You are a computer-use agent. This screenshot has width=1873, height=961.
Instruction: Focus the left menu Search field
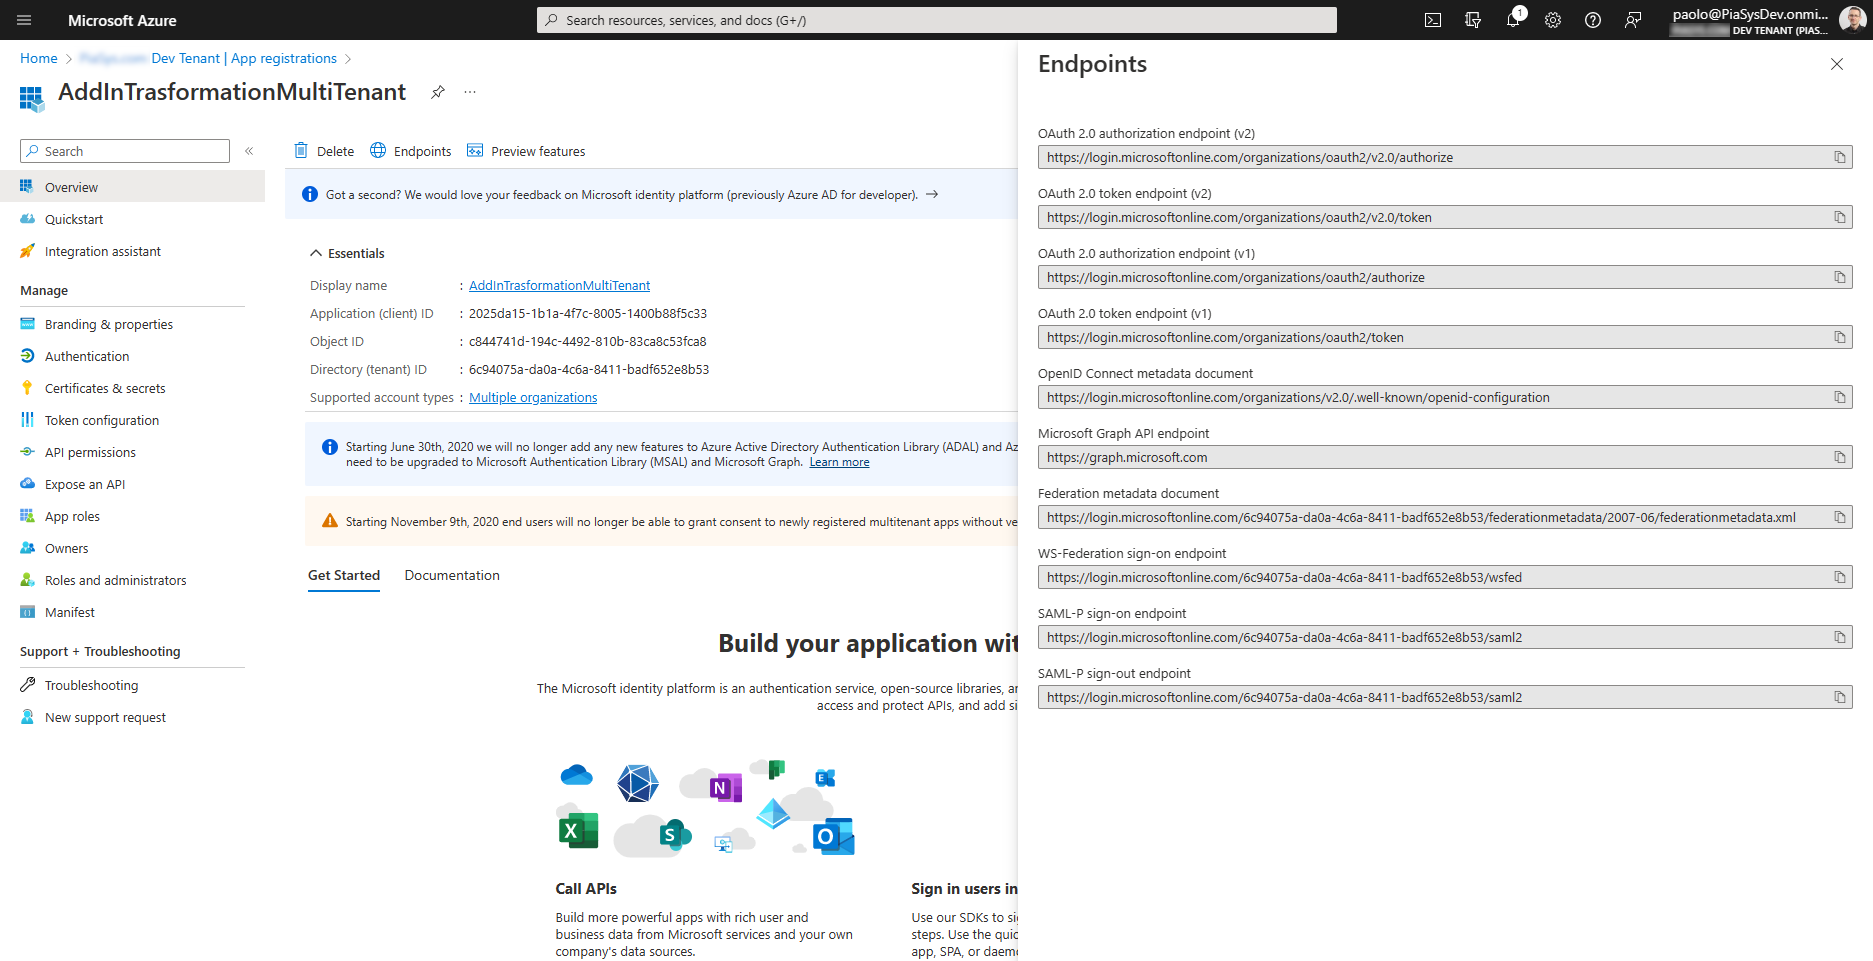tap(125, 151)
